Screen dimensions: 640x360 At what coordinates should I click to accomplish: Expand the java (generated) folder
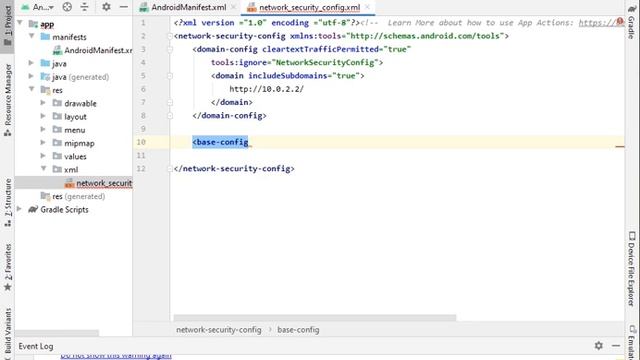pos(31,76)
